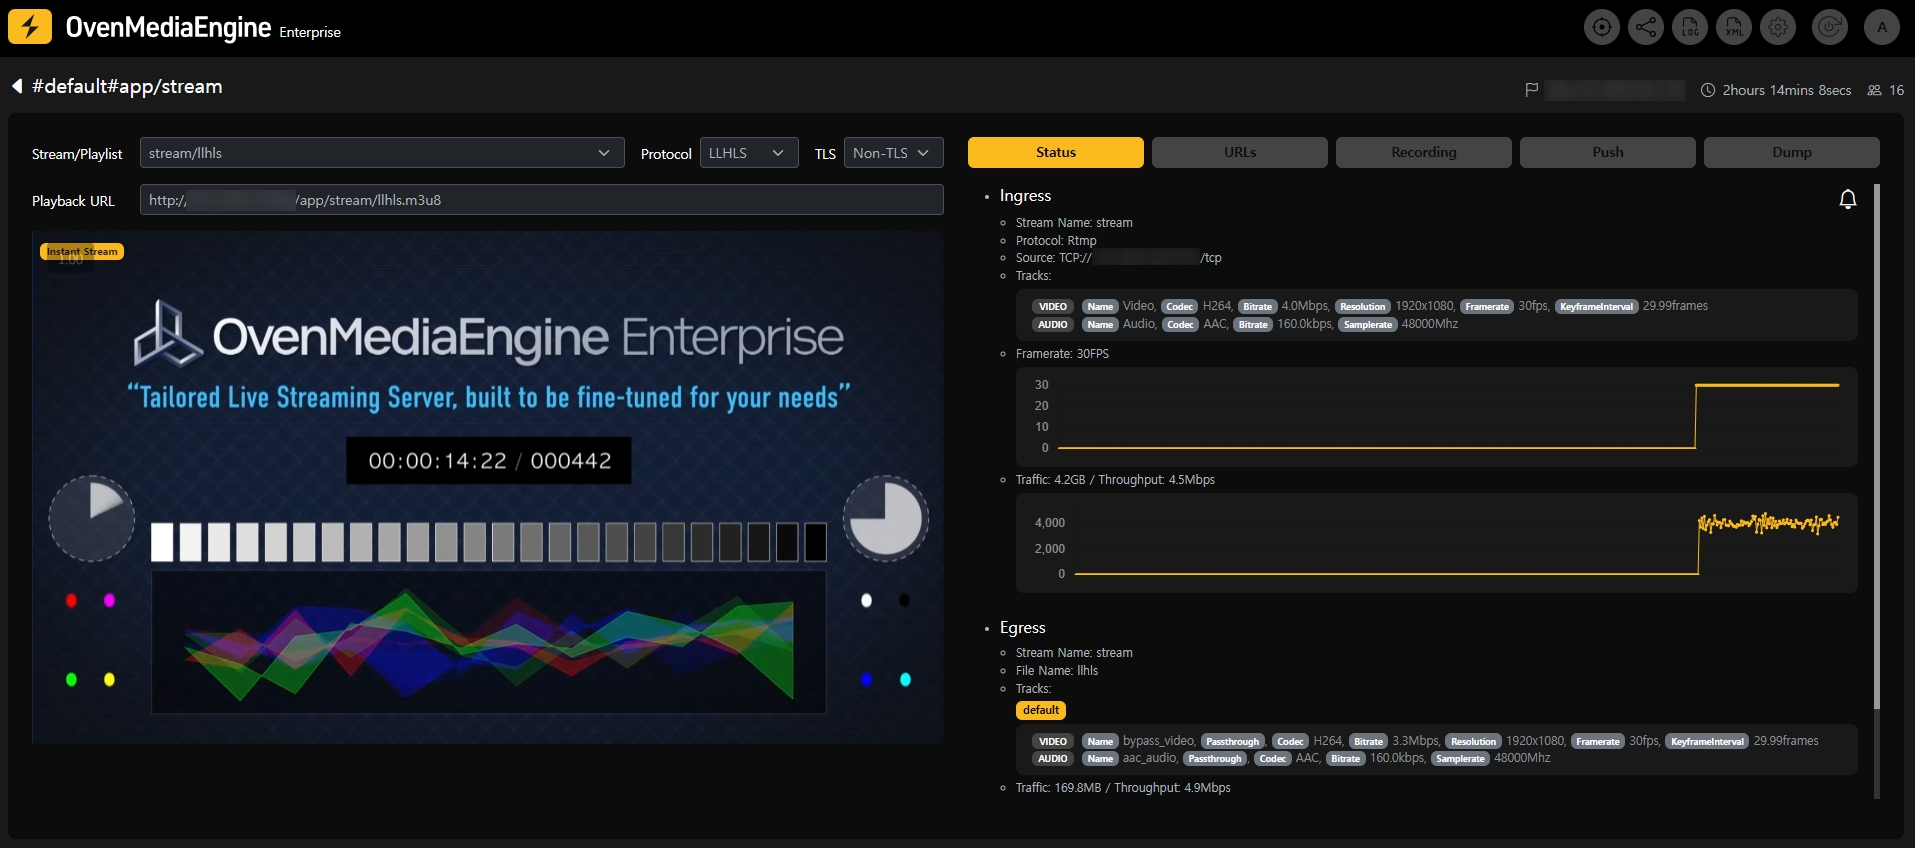Click the notification bell icon
This screenshot has height=848, width=1915.
1848,199
